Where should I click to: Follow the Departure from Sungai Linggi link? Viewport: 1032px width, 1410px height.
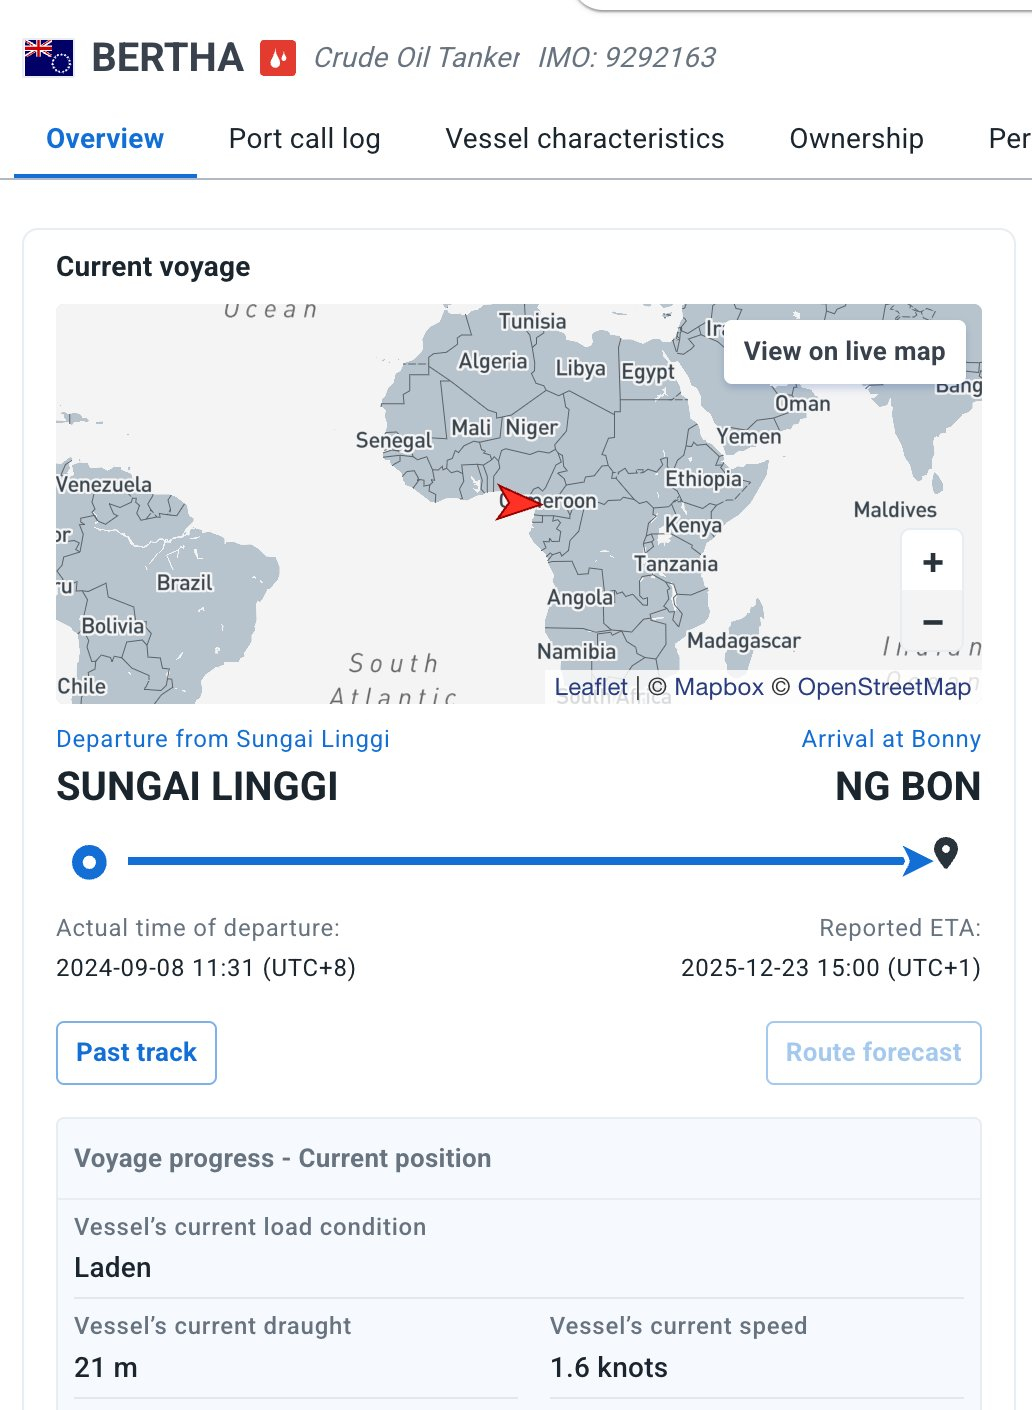(x=223, y=739)
